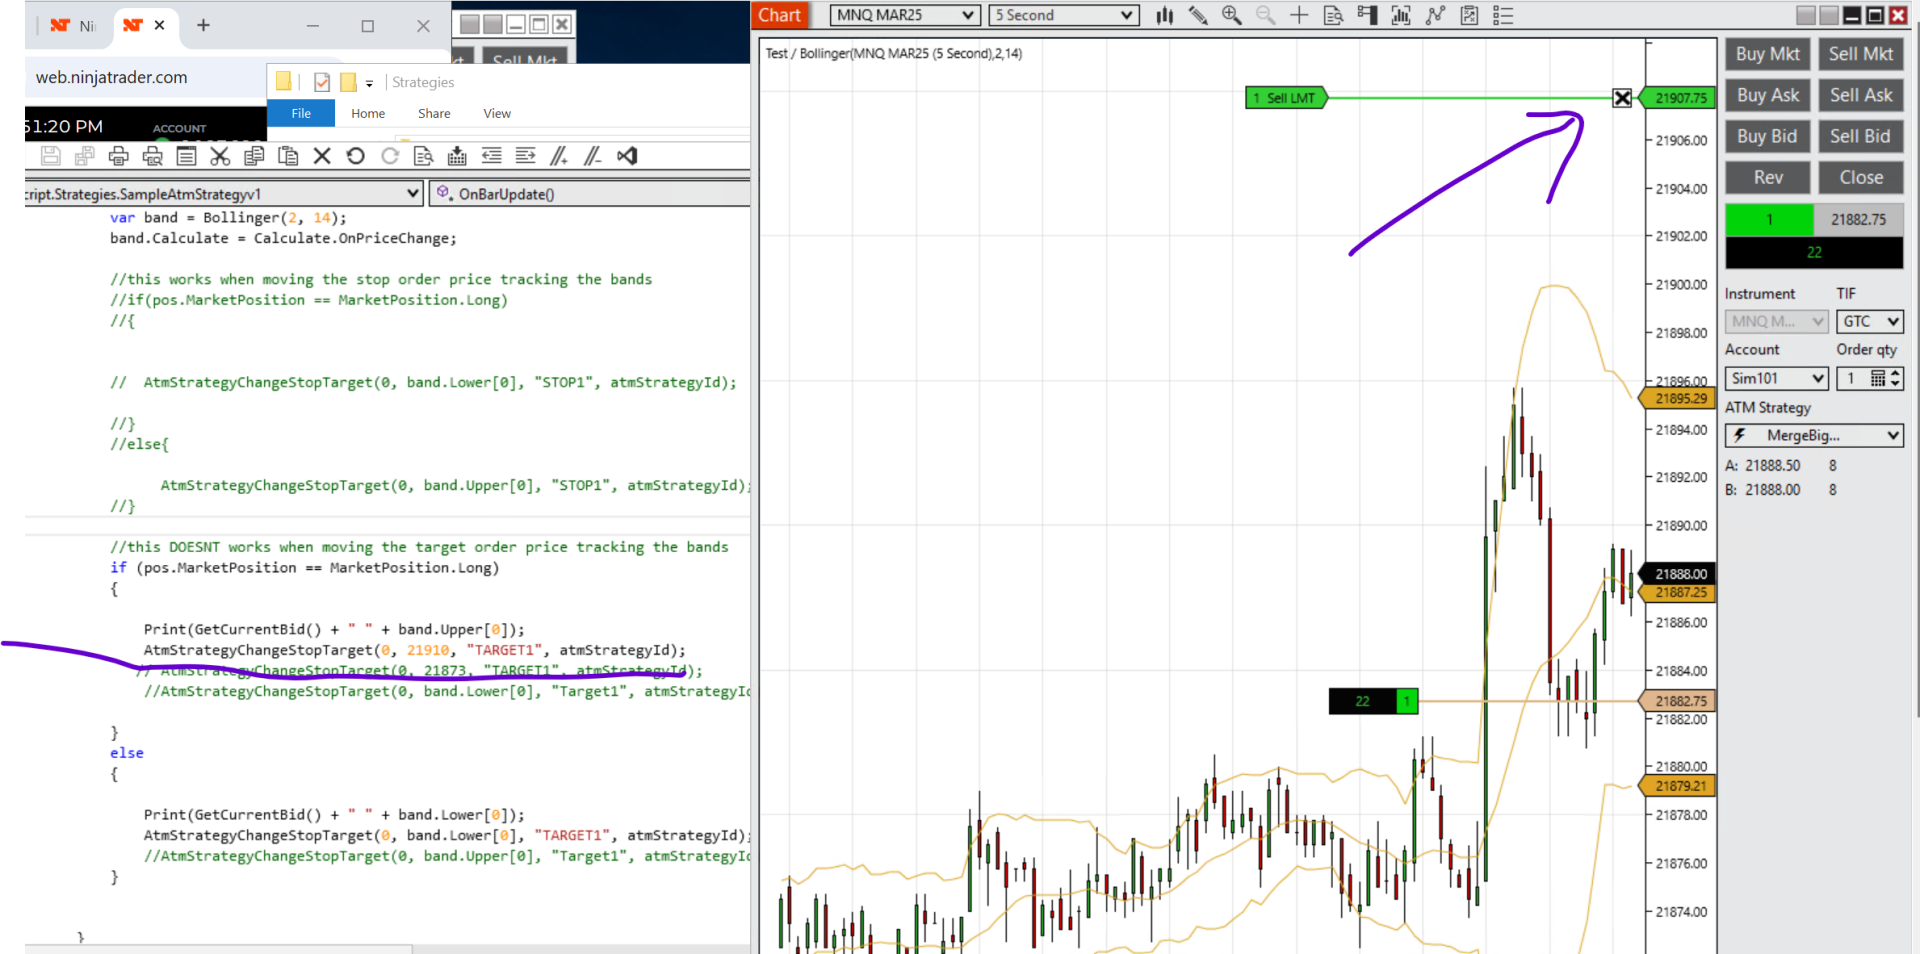Click the Properties checkmark icon in Explorer
This screenshot has width=1920, height=954.
click(x=322, y=83)
